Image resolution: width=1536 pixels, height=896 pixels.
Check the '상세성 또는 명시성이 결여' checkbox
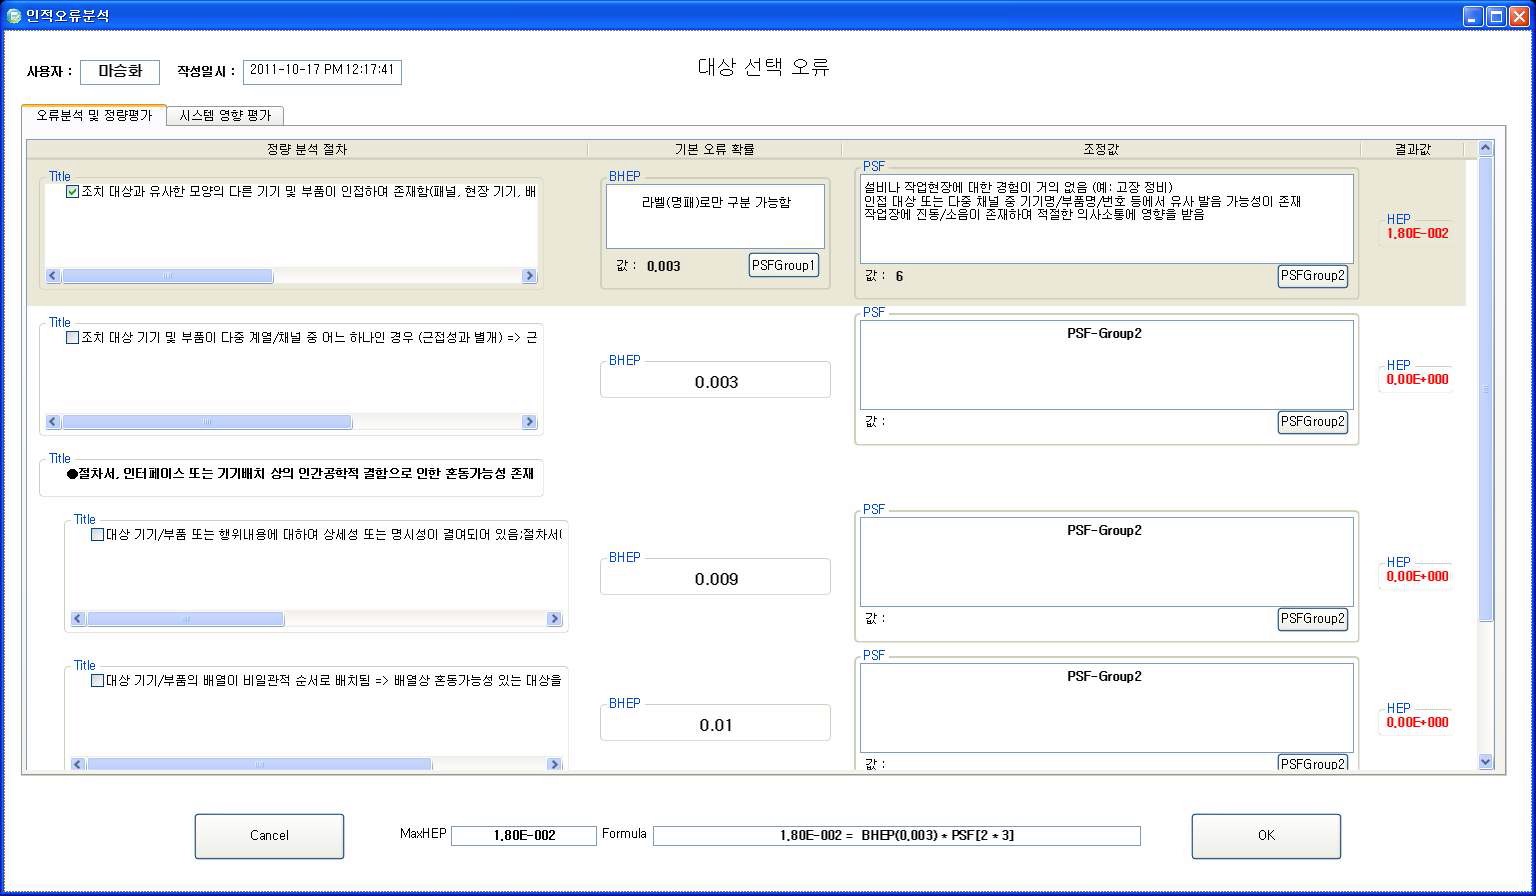tap(97, 535)
